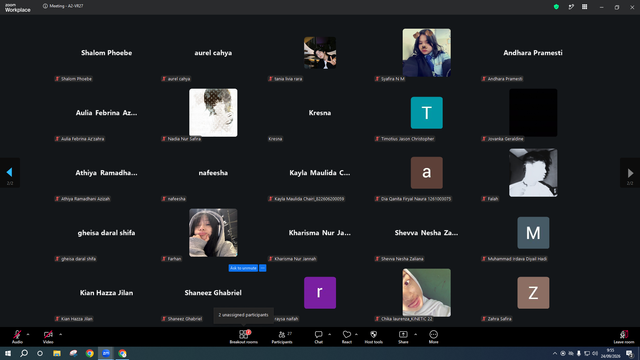
Task: Open the view layout grid icon
Action: click(x=584, y=7)
